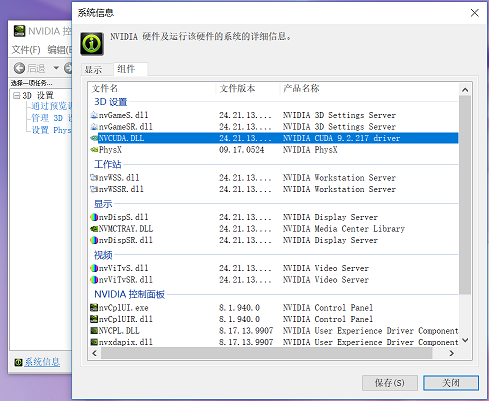This screenshot has height=401, width=489.
Task: Click the NVCPL.DLL file icon
Action: click(94, 331)
